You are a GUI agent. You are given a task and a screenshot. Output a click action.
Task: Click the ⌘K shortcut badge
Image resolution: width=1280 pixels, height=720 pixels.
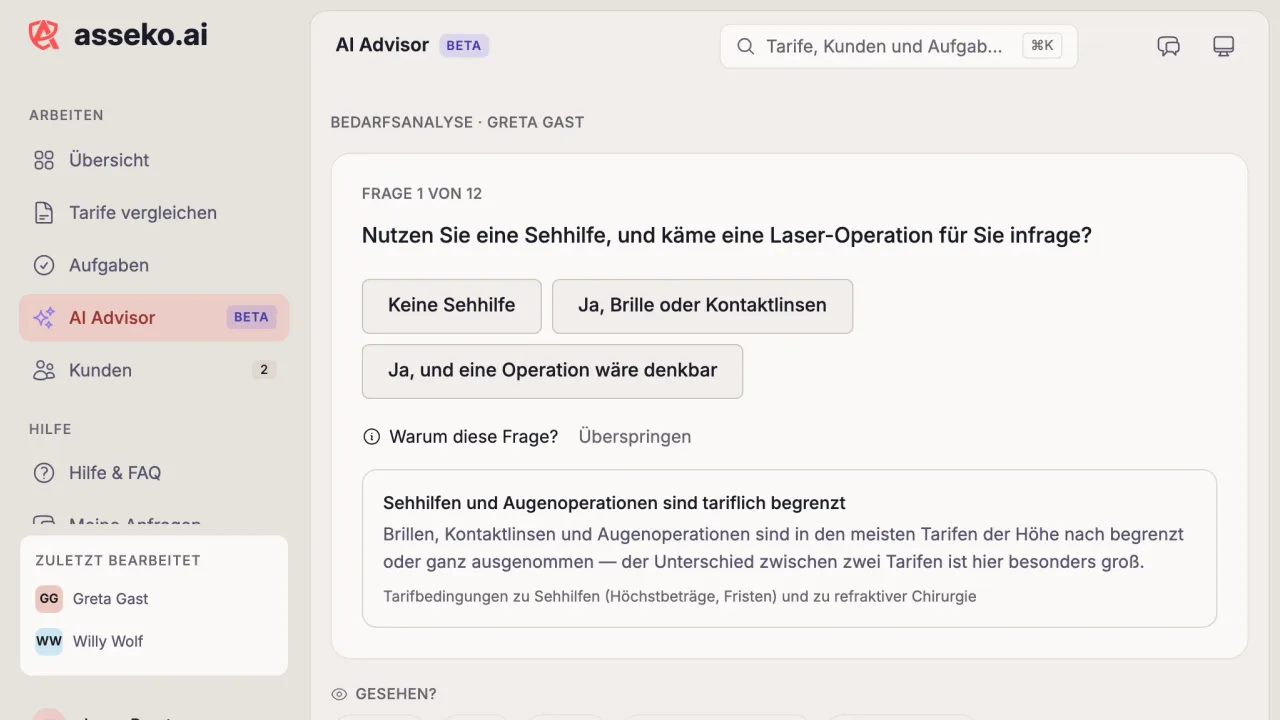[x=1042, y=46]
